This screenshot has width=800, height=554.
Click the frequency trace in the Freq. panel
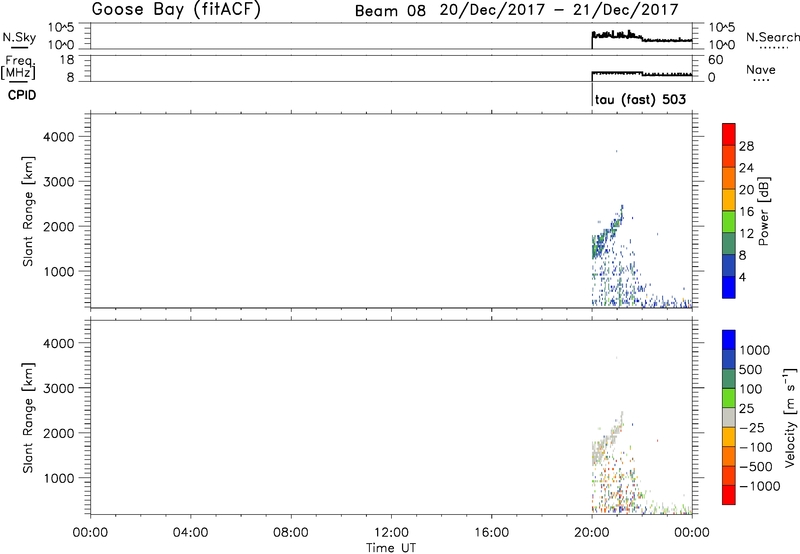[641, 74]
